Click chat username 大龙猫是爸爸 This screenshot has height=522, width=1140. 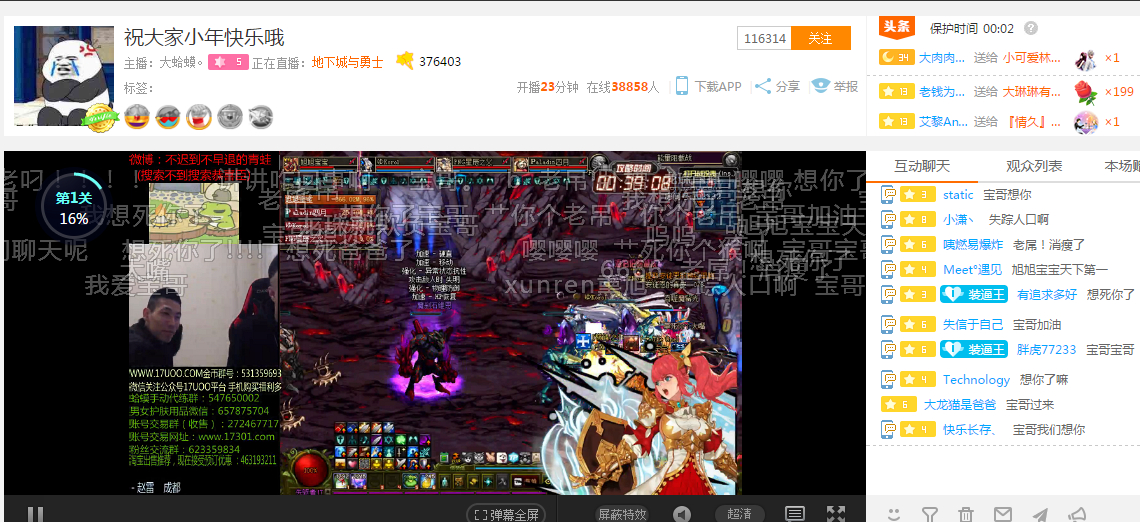coord(960,404)
